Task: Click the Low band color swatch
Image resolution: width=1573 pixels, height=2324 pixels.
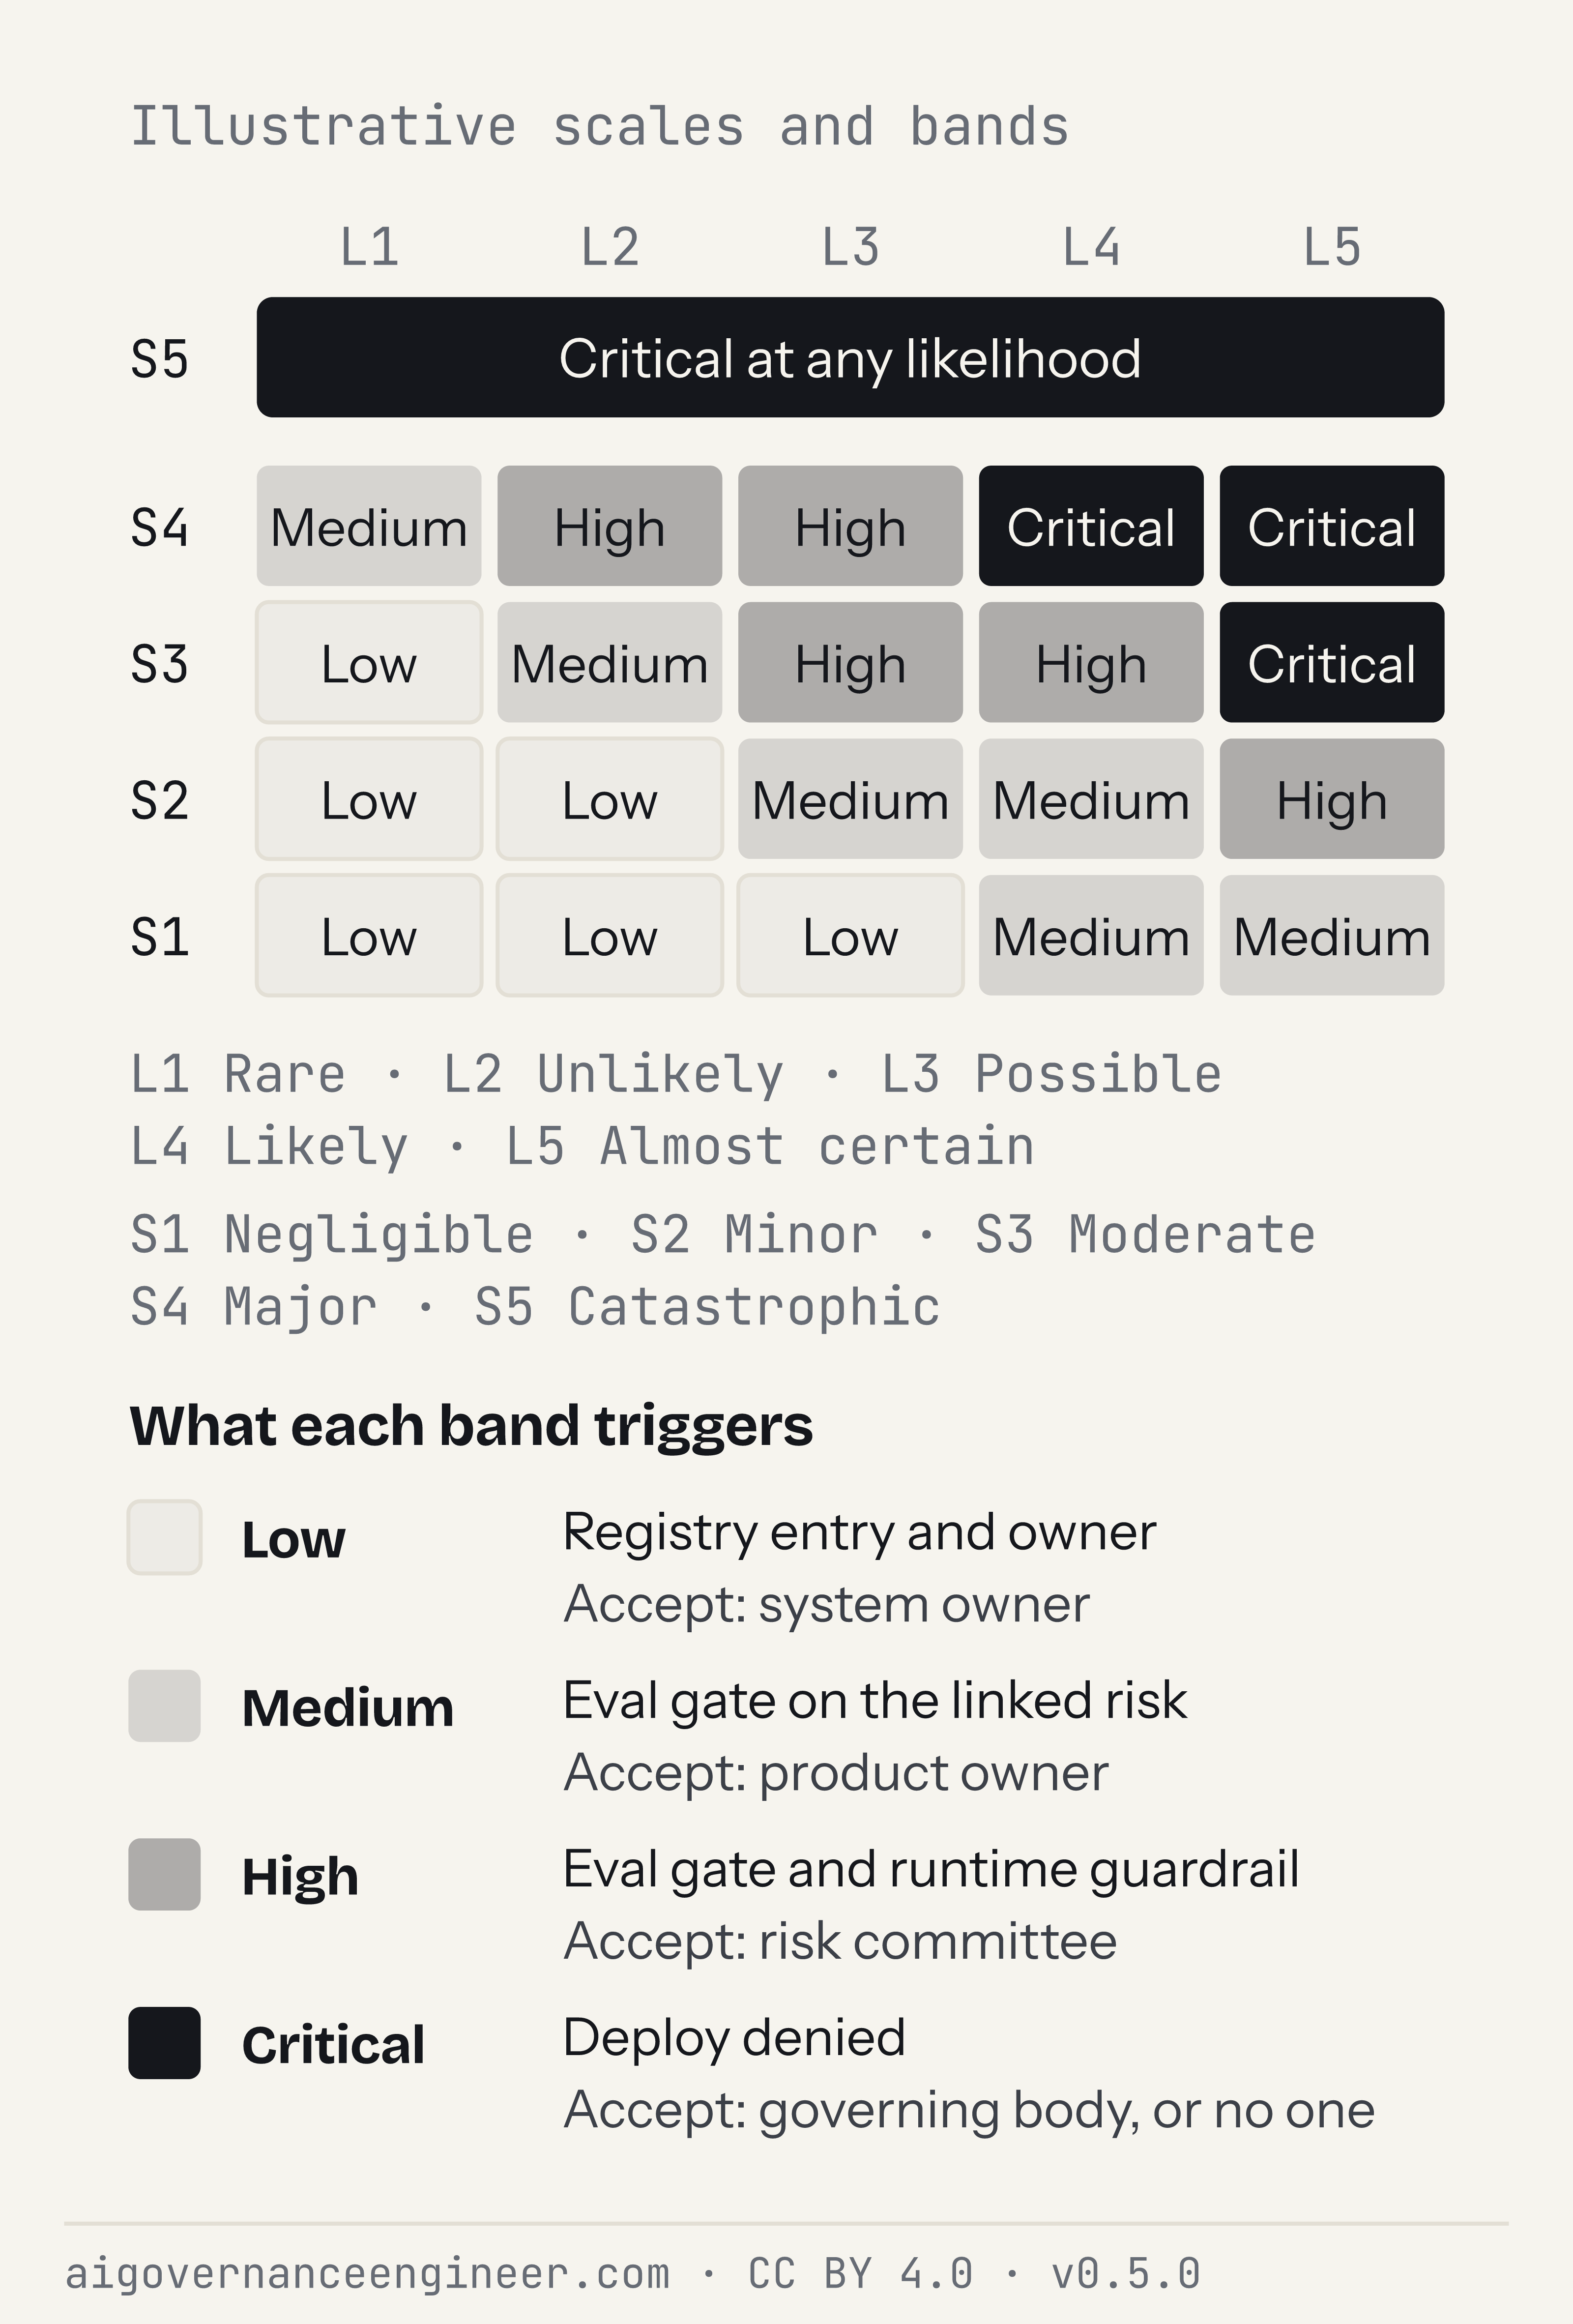Action: click(165, 1537)
